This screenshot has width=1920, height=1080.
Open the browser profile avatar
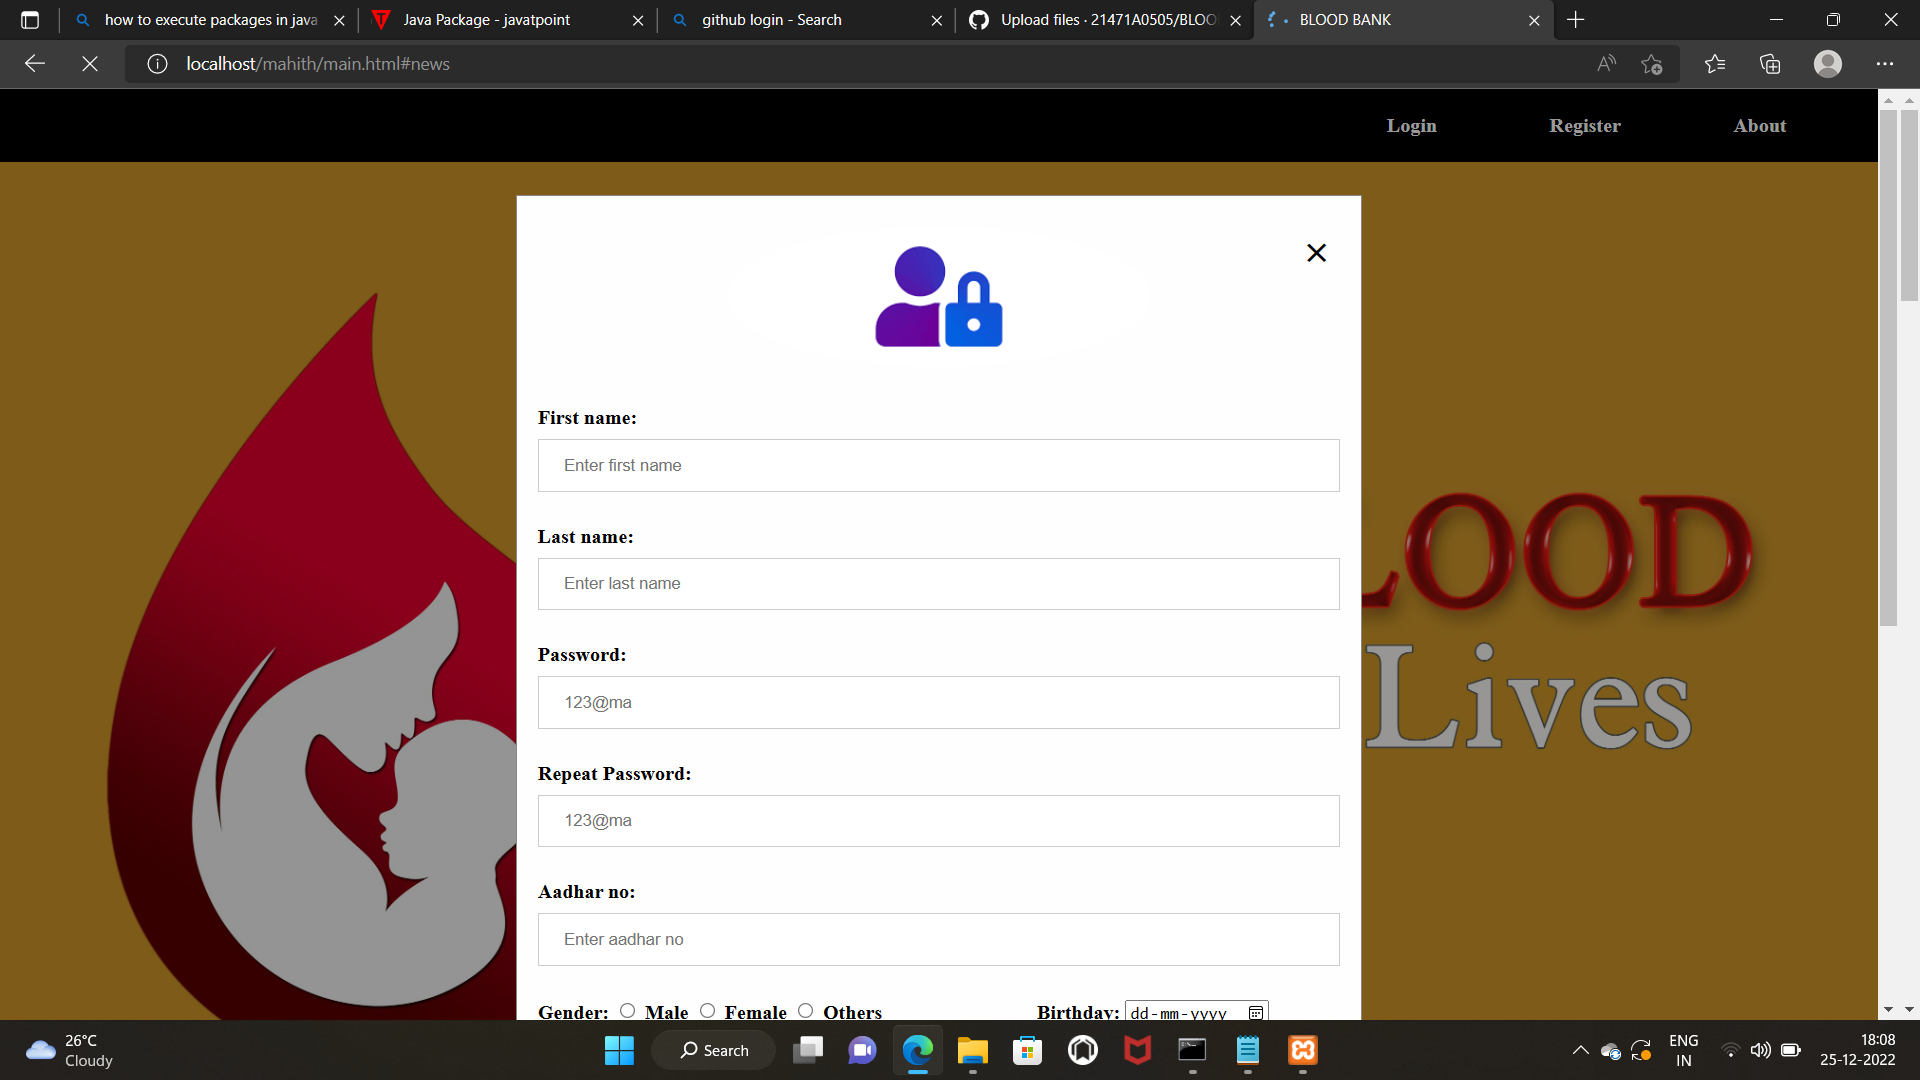coord(1827,64)
